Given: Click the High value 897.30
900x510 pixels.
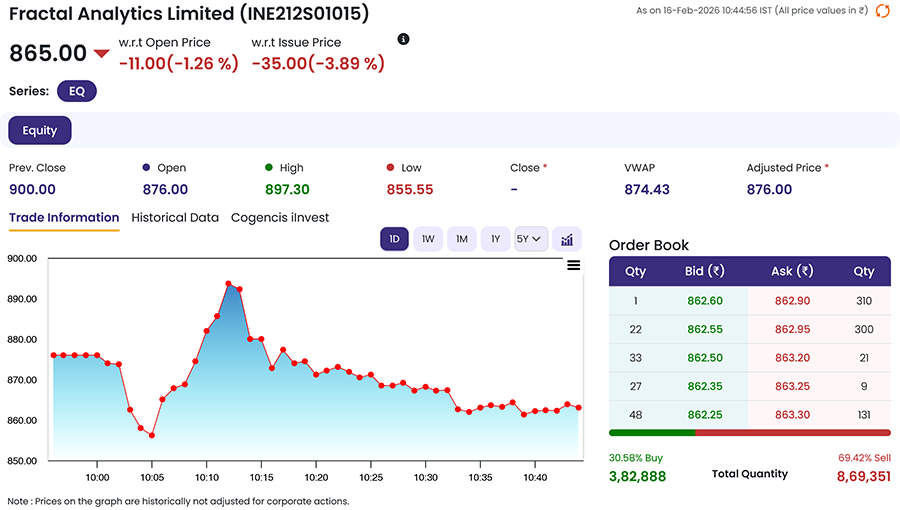Looking at the screenshot, I should point(287,189).
